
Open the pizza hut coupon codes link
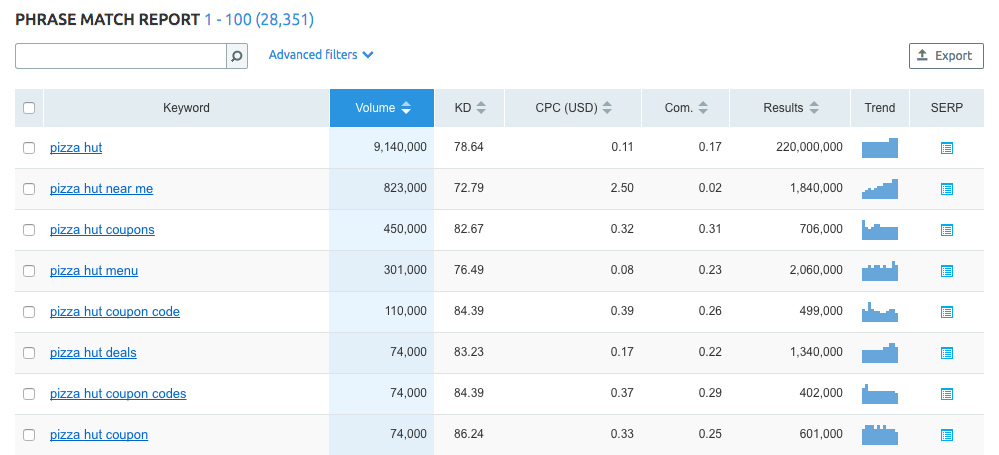point(118,394)
